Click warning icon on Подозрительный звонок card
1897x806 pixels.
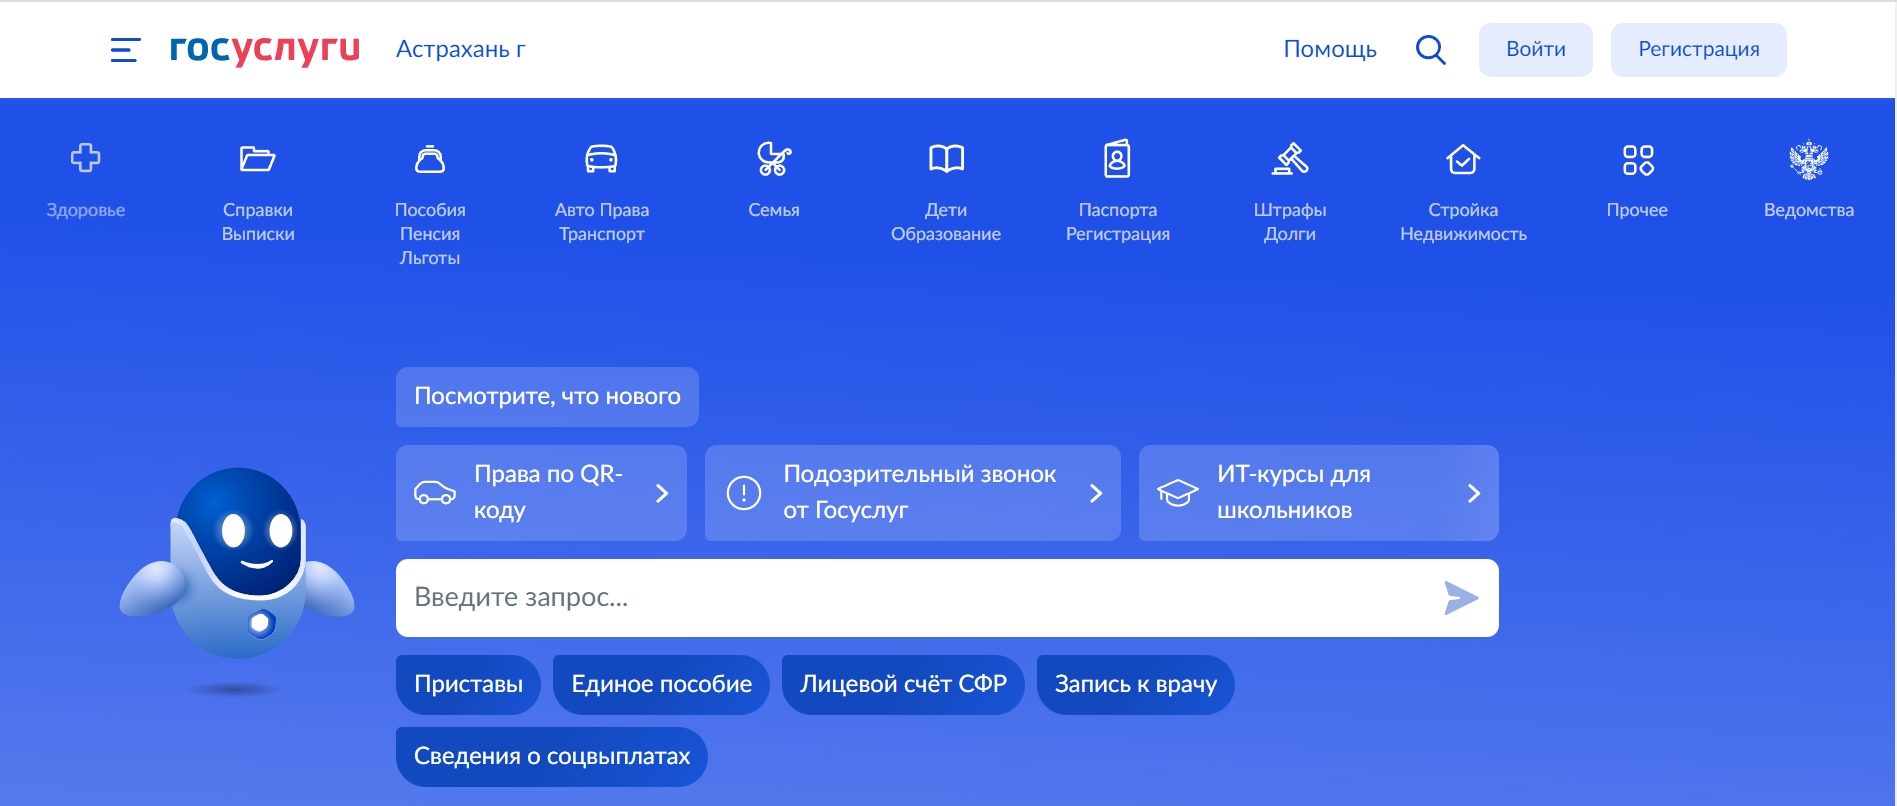pyautogui.click(x=744, y=493)
